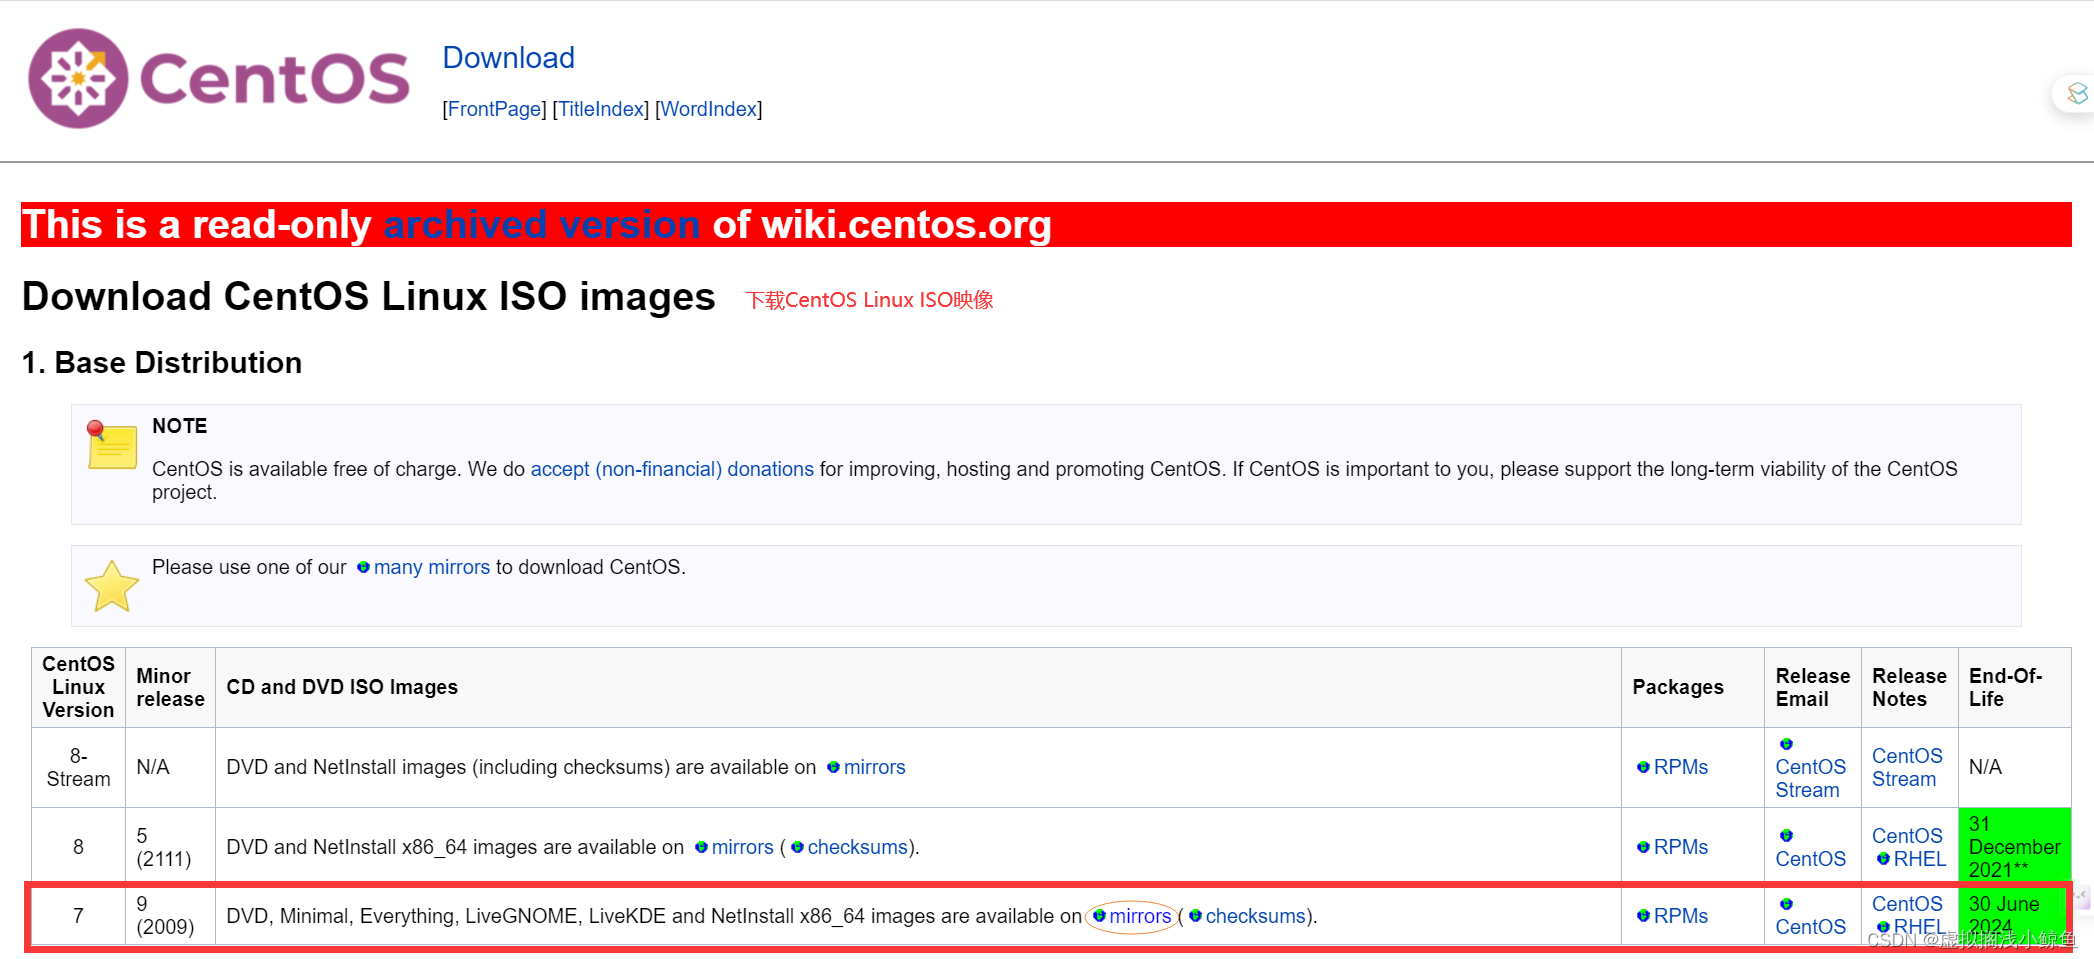Click the 'End-Of-Life' column header

[2014, 687]
